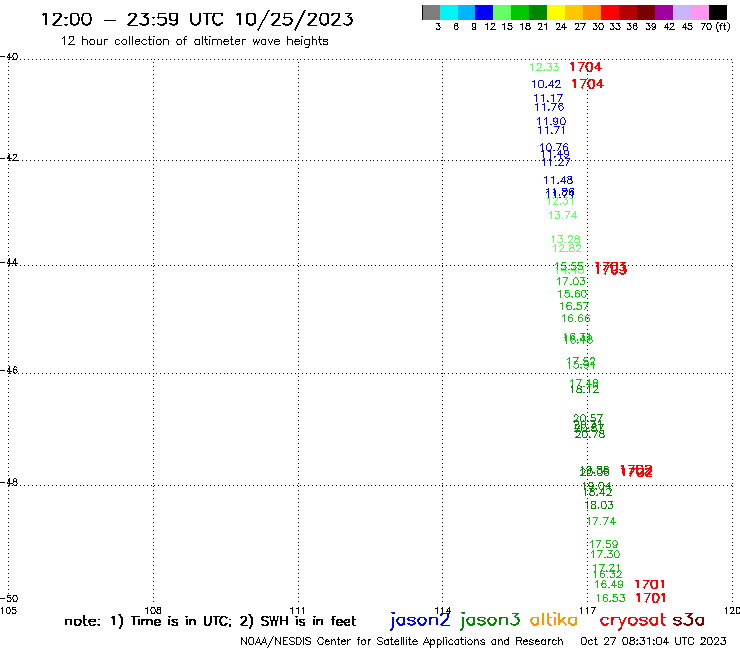Click the s3a satellite label
Image resolution: width=740 pixels, height=650 pixels.
point(688,620)
